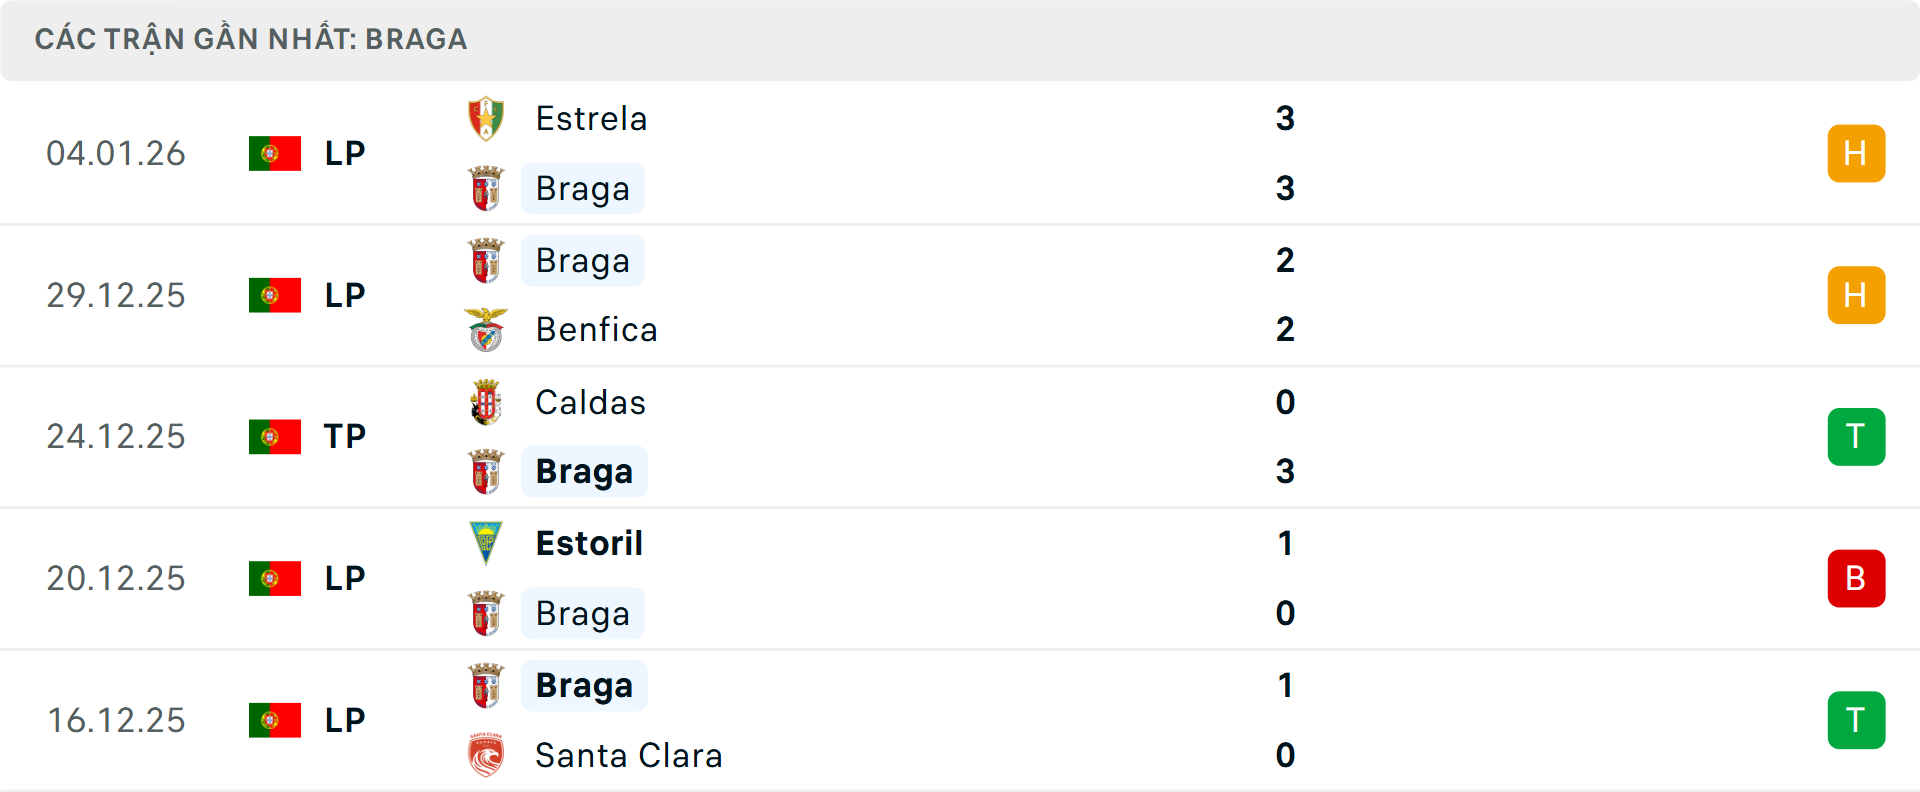The image size is (1920, 792).
Task: Click orange H badge for Benfica match
Action: pyautogui.click(x=1856, y=295)
